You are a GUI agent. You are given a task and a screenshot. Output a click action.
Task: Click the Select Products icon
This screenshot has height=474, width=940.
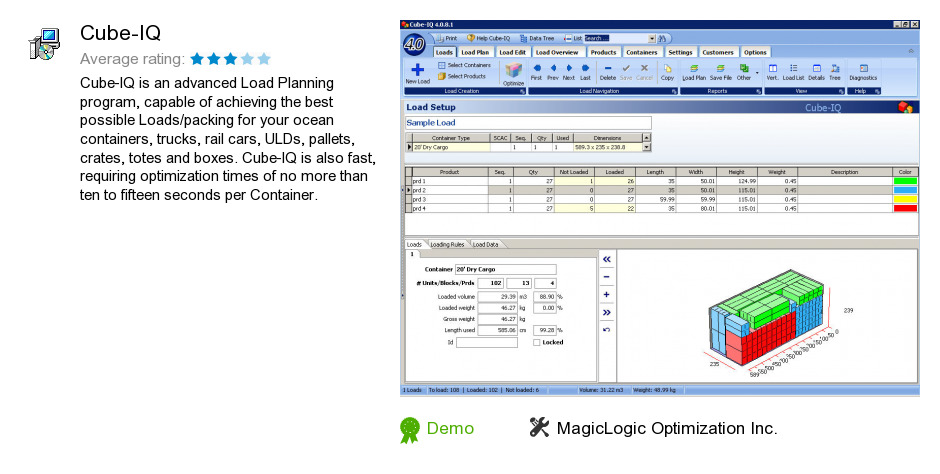tap(441, 76)
